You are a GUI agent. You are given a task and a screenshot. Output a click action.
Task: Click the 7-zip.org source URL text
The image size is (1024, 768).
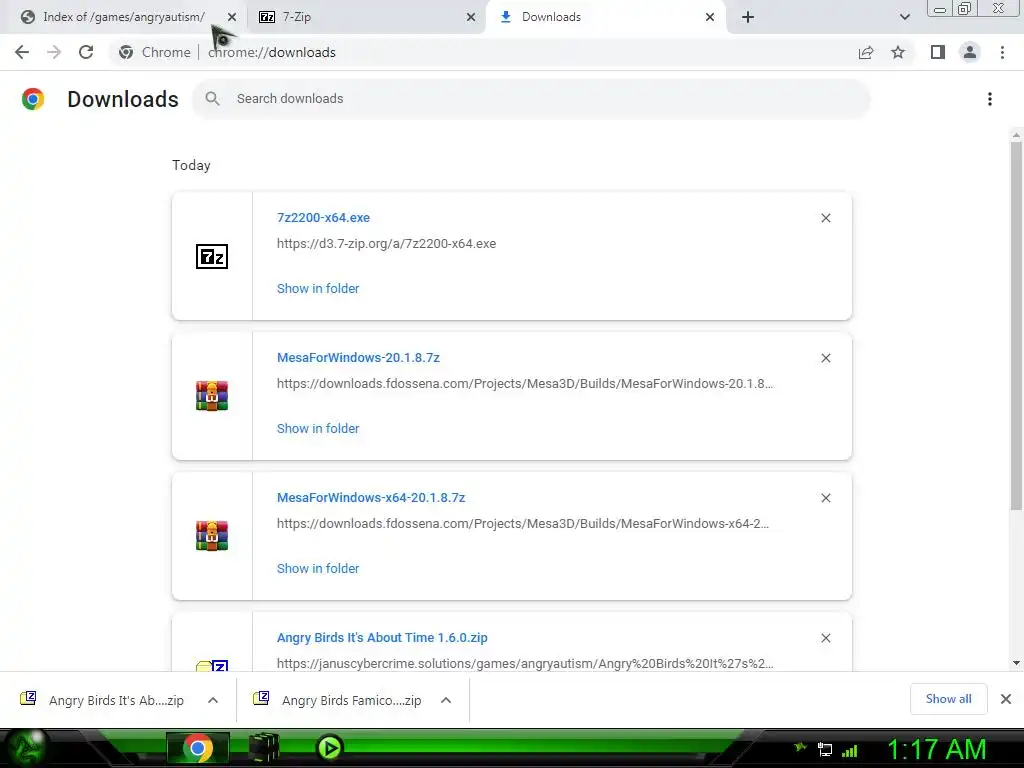pos(387,244)
